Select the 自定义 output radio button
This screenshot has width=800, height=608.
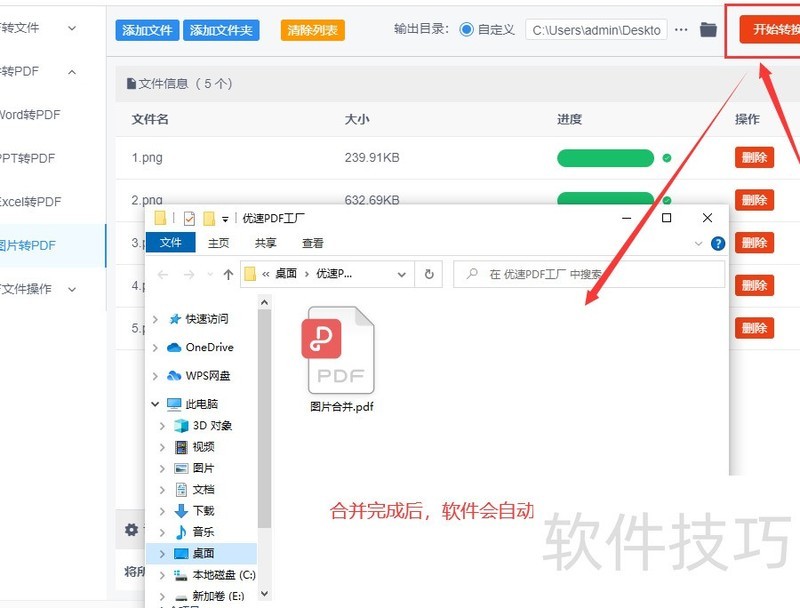[467, 30]
